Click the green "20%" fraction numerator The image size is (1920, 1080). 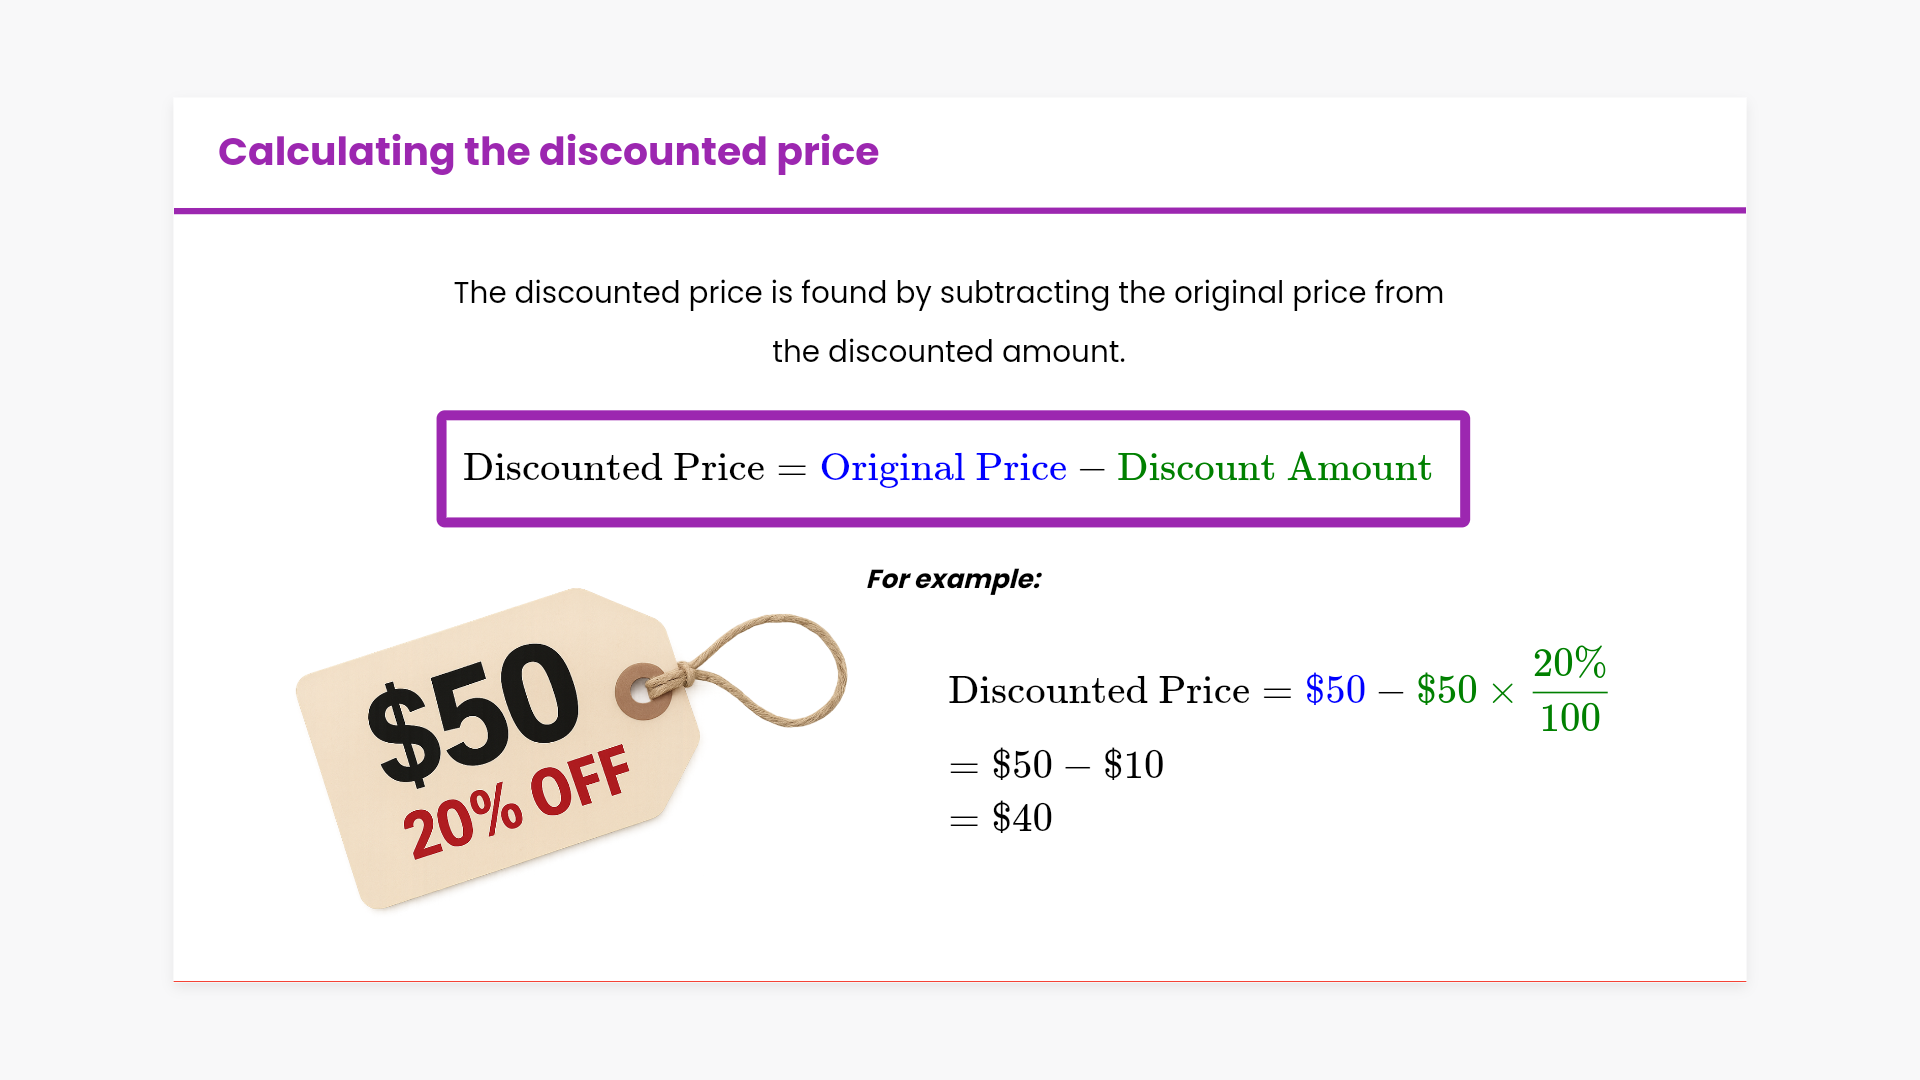(1569, 663)
